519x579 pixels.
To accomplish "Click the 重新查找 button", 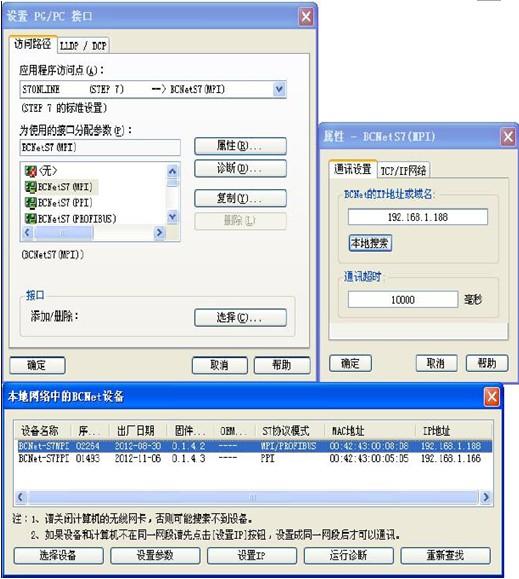I will point(446,555).
